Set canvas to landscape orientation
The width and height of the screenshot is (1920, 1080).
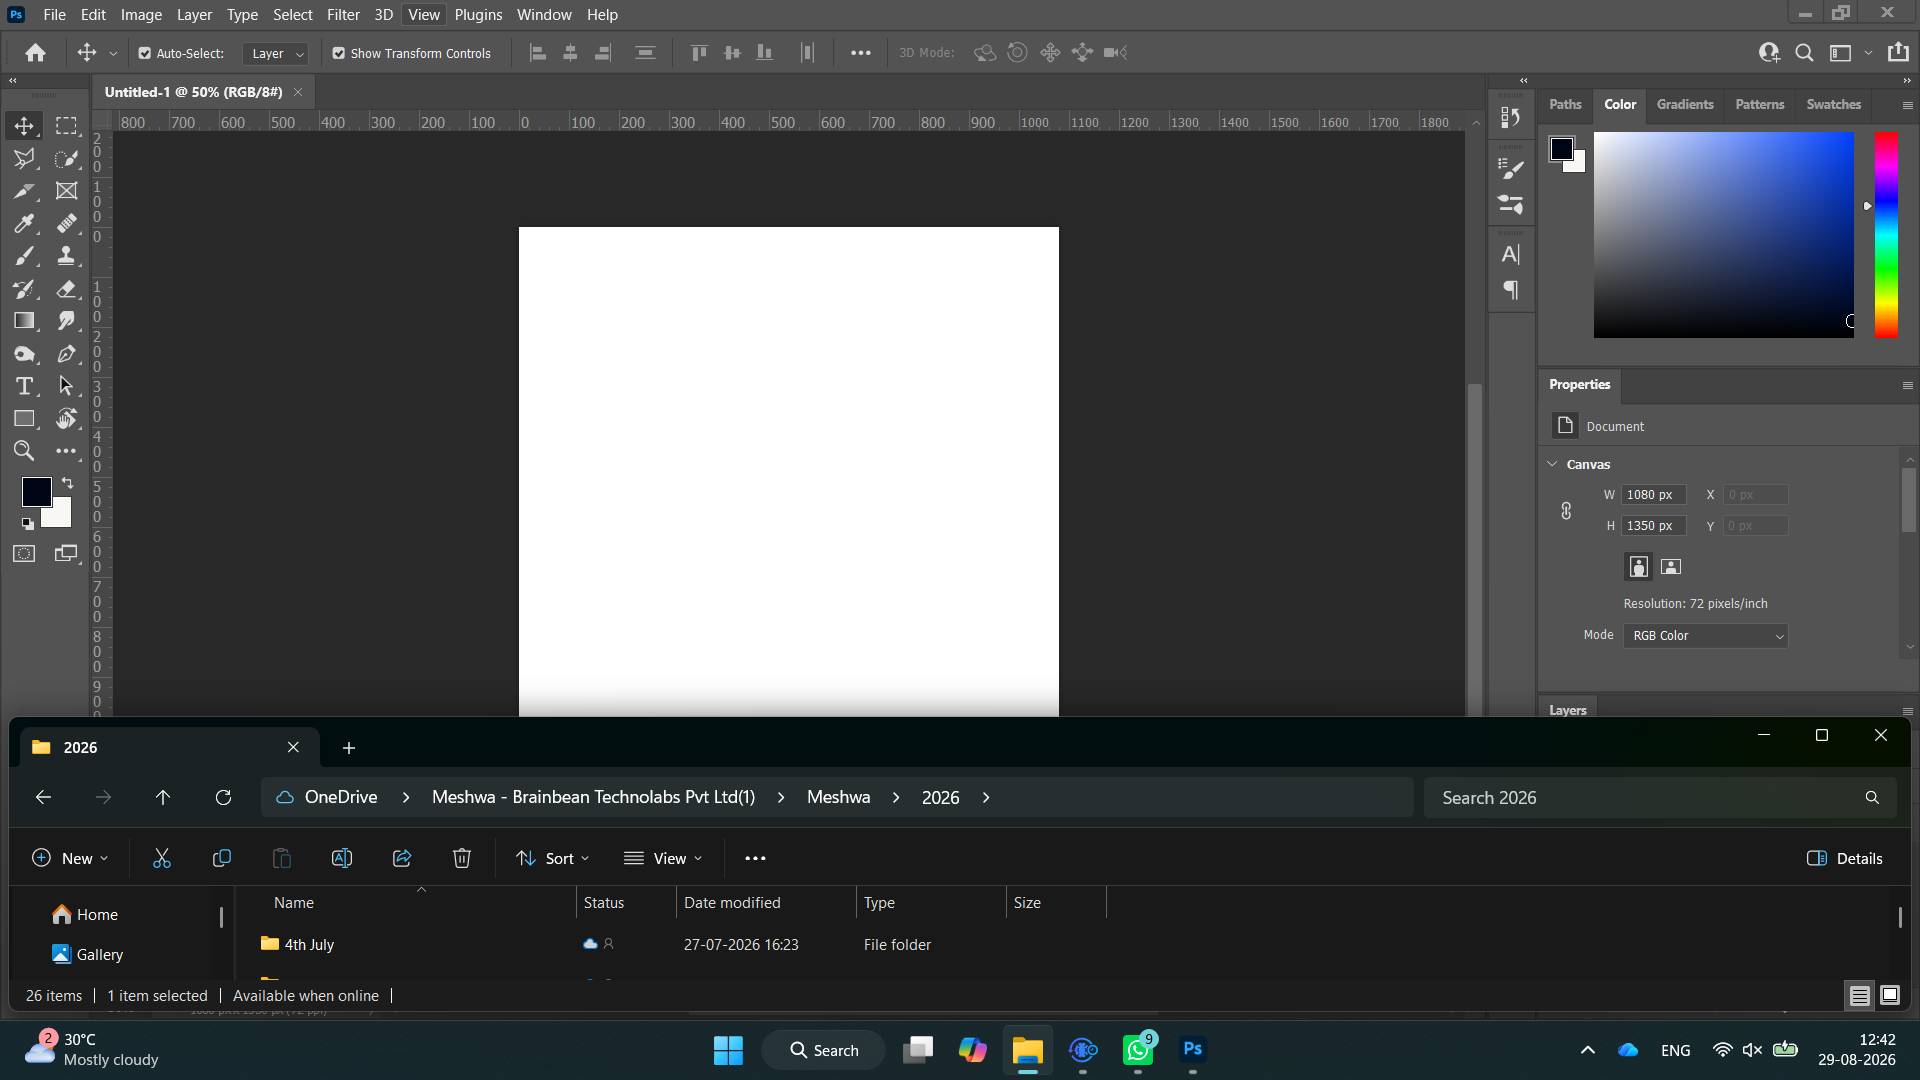(x=1671, y=567)
